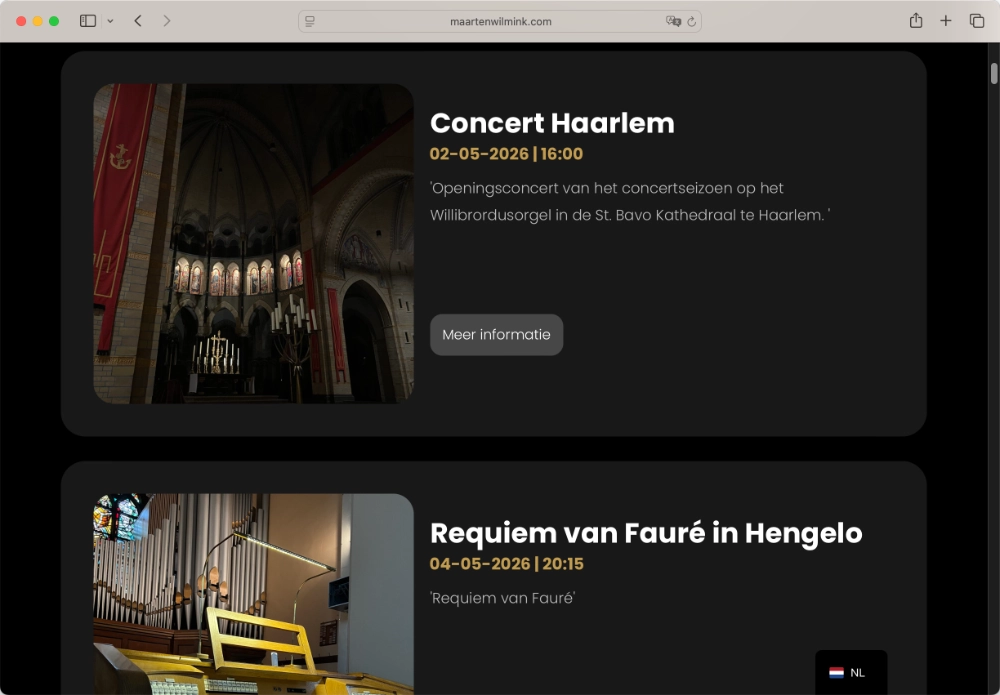Click the Hengelo organ console photo
1000x695 pixels.
[x=253, y=593]
